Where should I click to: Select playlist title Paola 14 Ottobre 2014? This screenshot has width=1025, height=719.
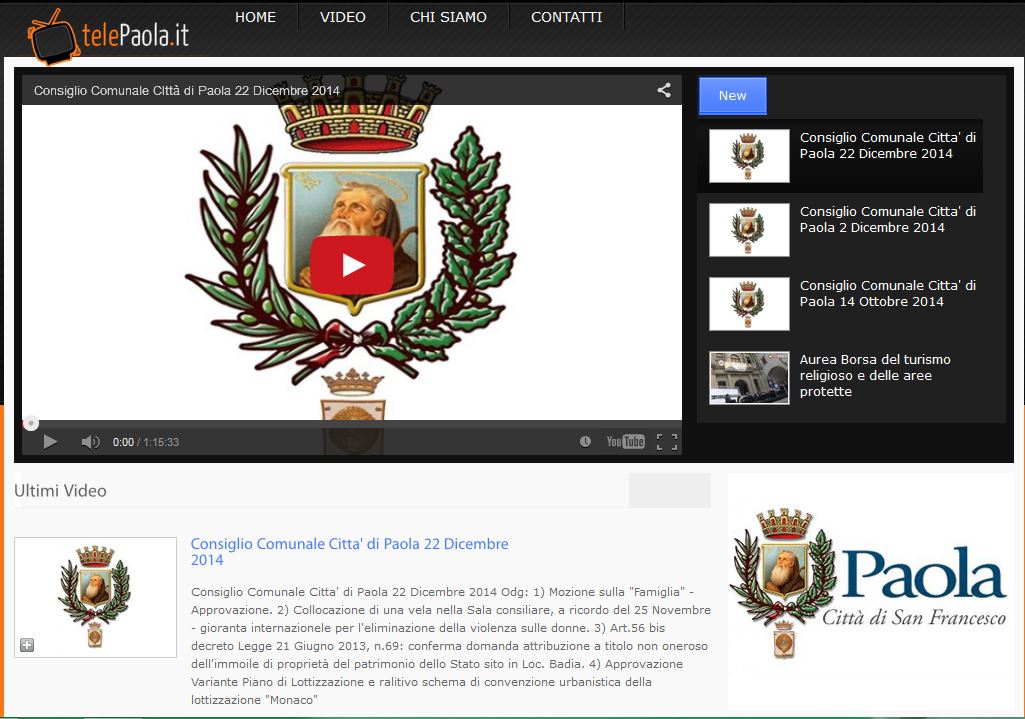pyautogui.click(x=888, y=293)
